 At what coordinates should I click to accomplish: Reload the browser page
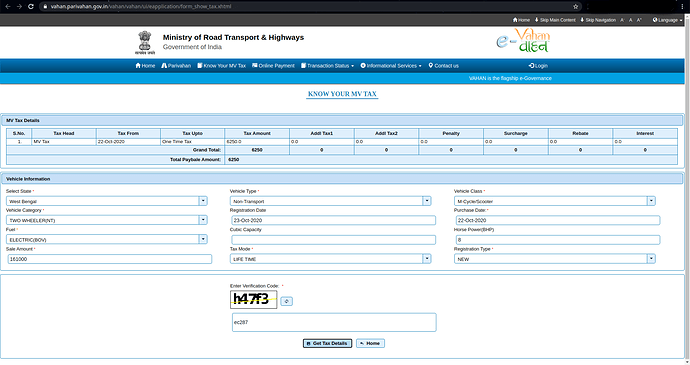(x=31, y=7)
